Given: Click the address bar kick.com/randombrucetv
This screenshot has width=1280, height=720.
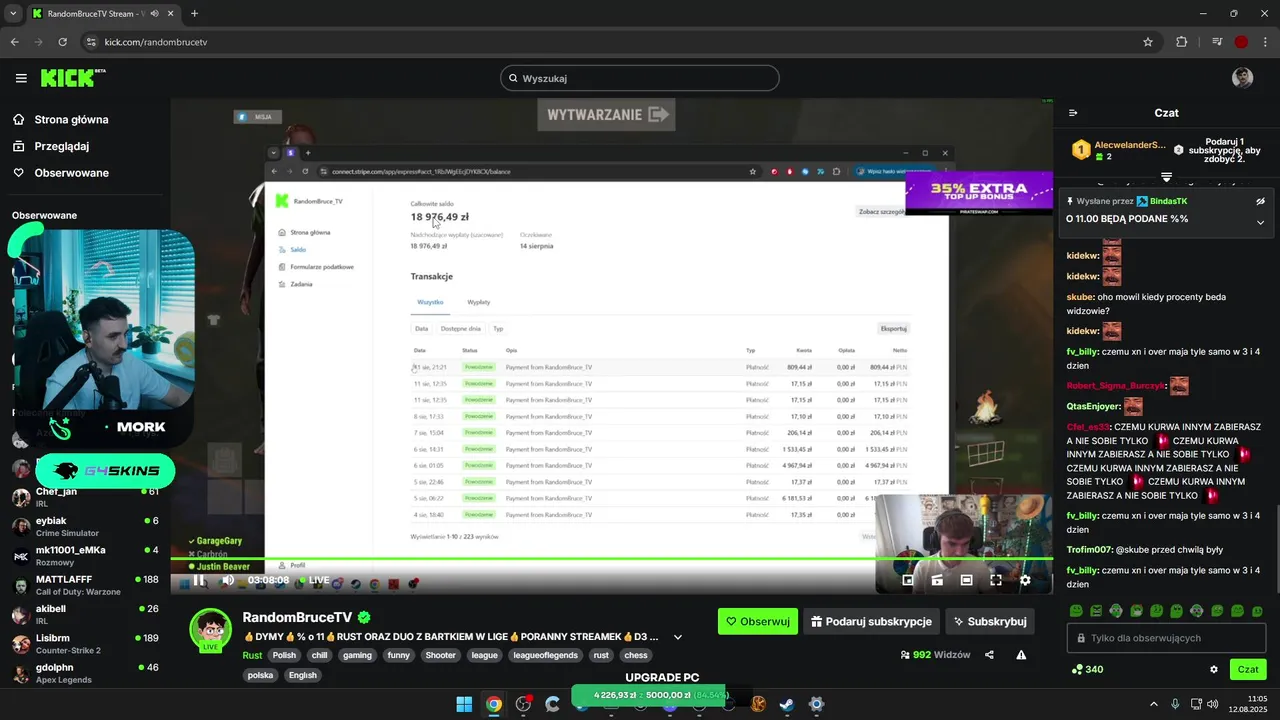Looking at the screenshot, I should tap(155, 42).
